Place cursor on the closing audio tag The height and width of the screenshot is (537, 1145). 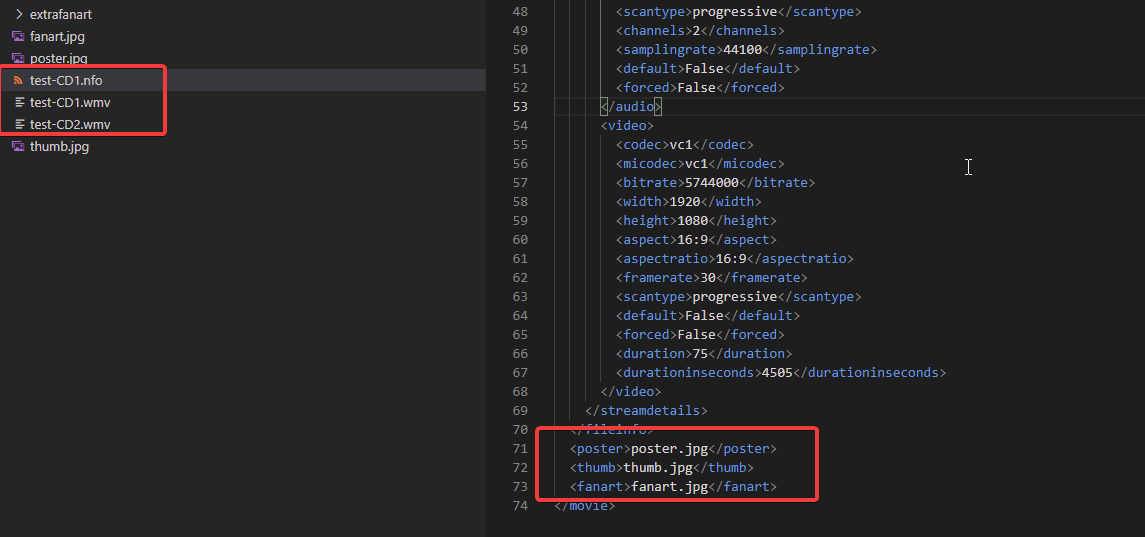(x=631, y=107)
